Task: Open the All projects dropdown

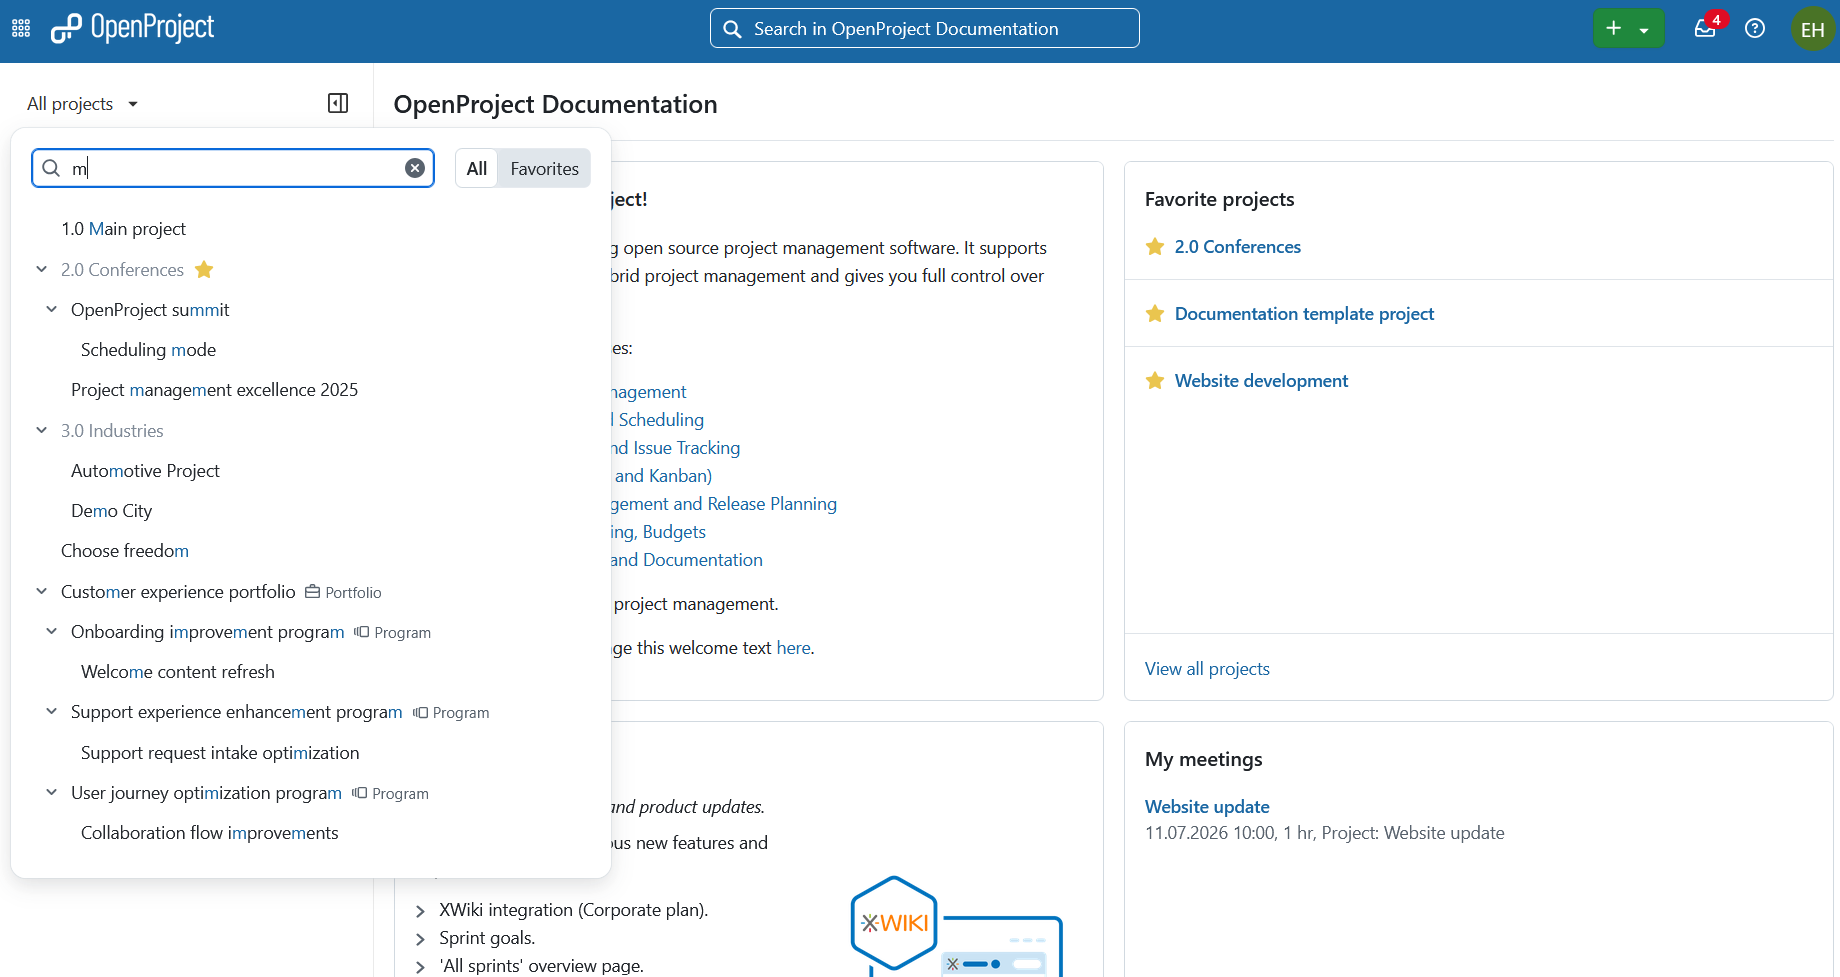Action: pos(83,103)
